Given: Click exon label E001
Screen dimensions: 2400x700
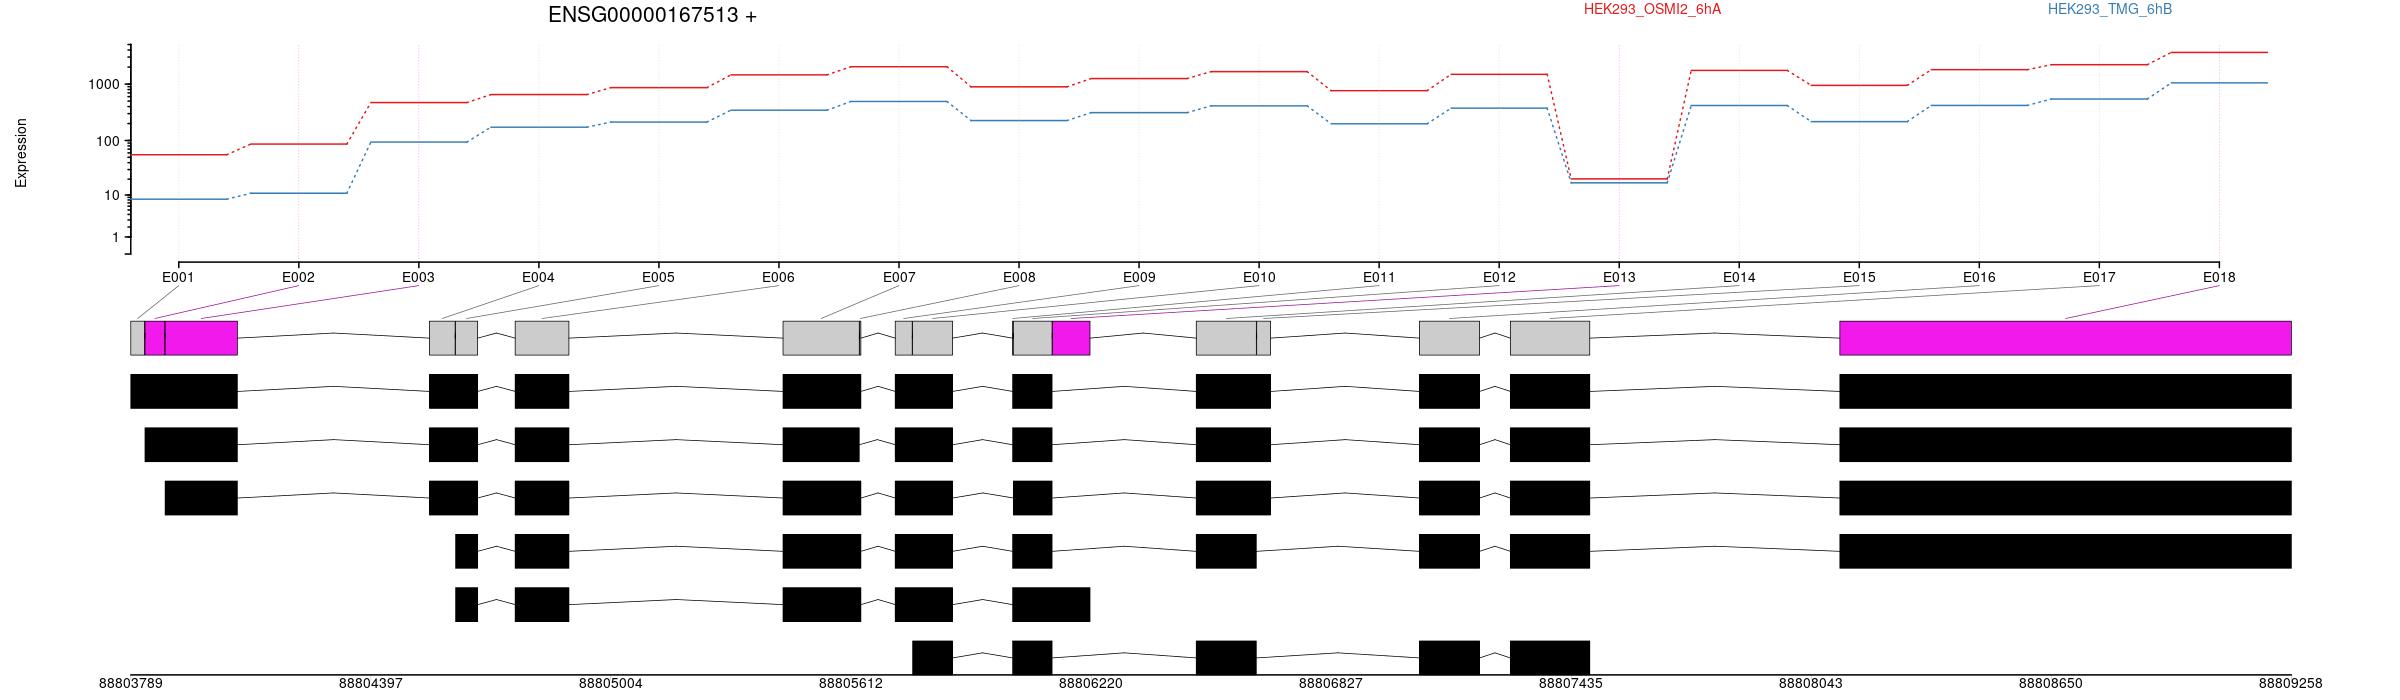Looking at the screenshot, I should point(178,277).
